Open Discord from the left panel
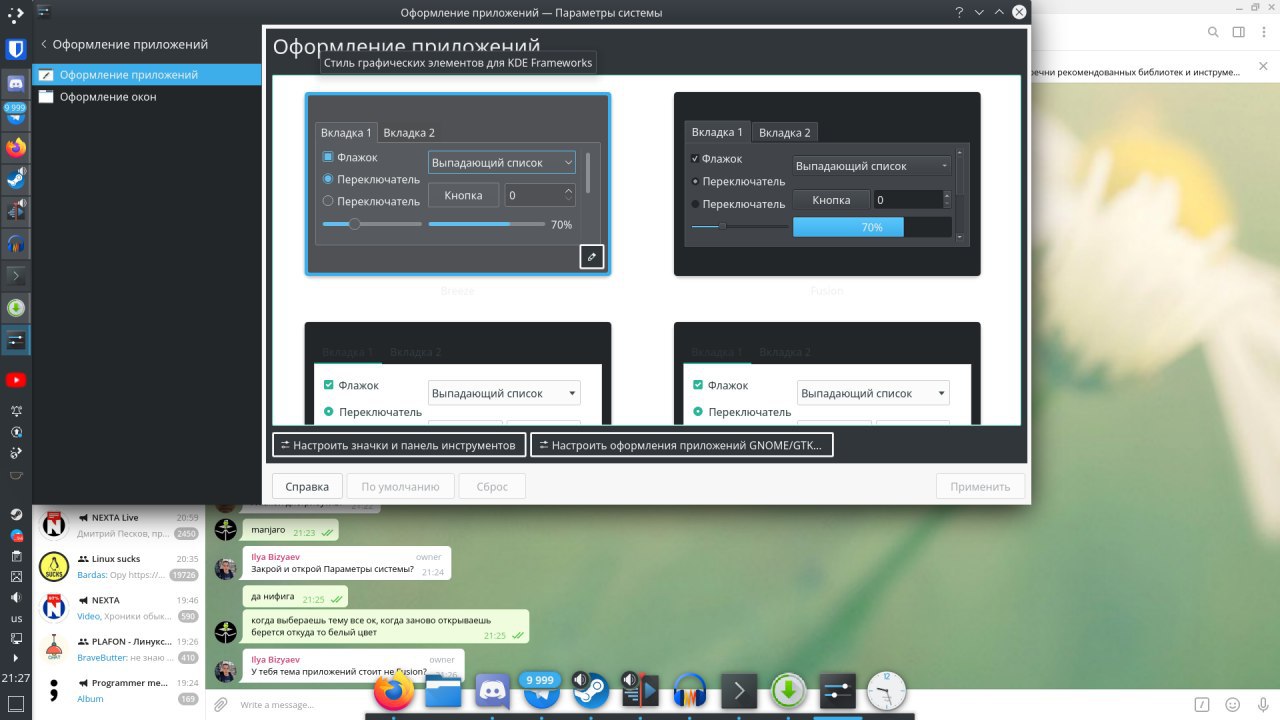 [16, 83]
